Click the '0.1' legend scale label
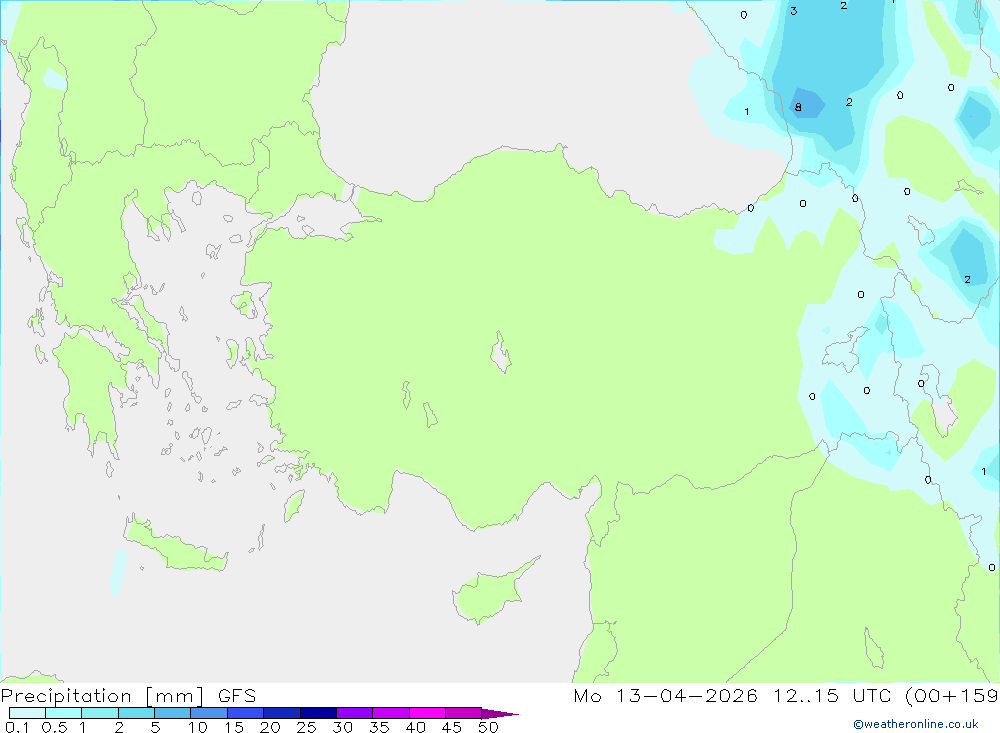Screen dimensions: 1000x733 coord(17,727)
